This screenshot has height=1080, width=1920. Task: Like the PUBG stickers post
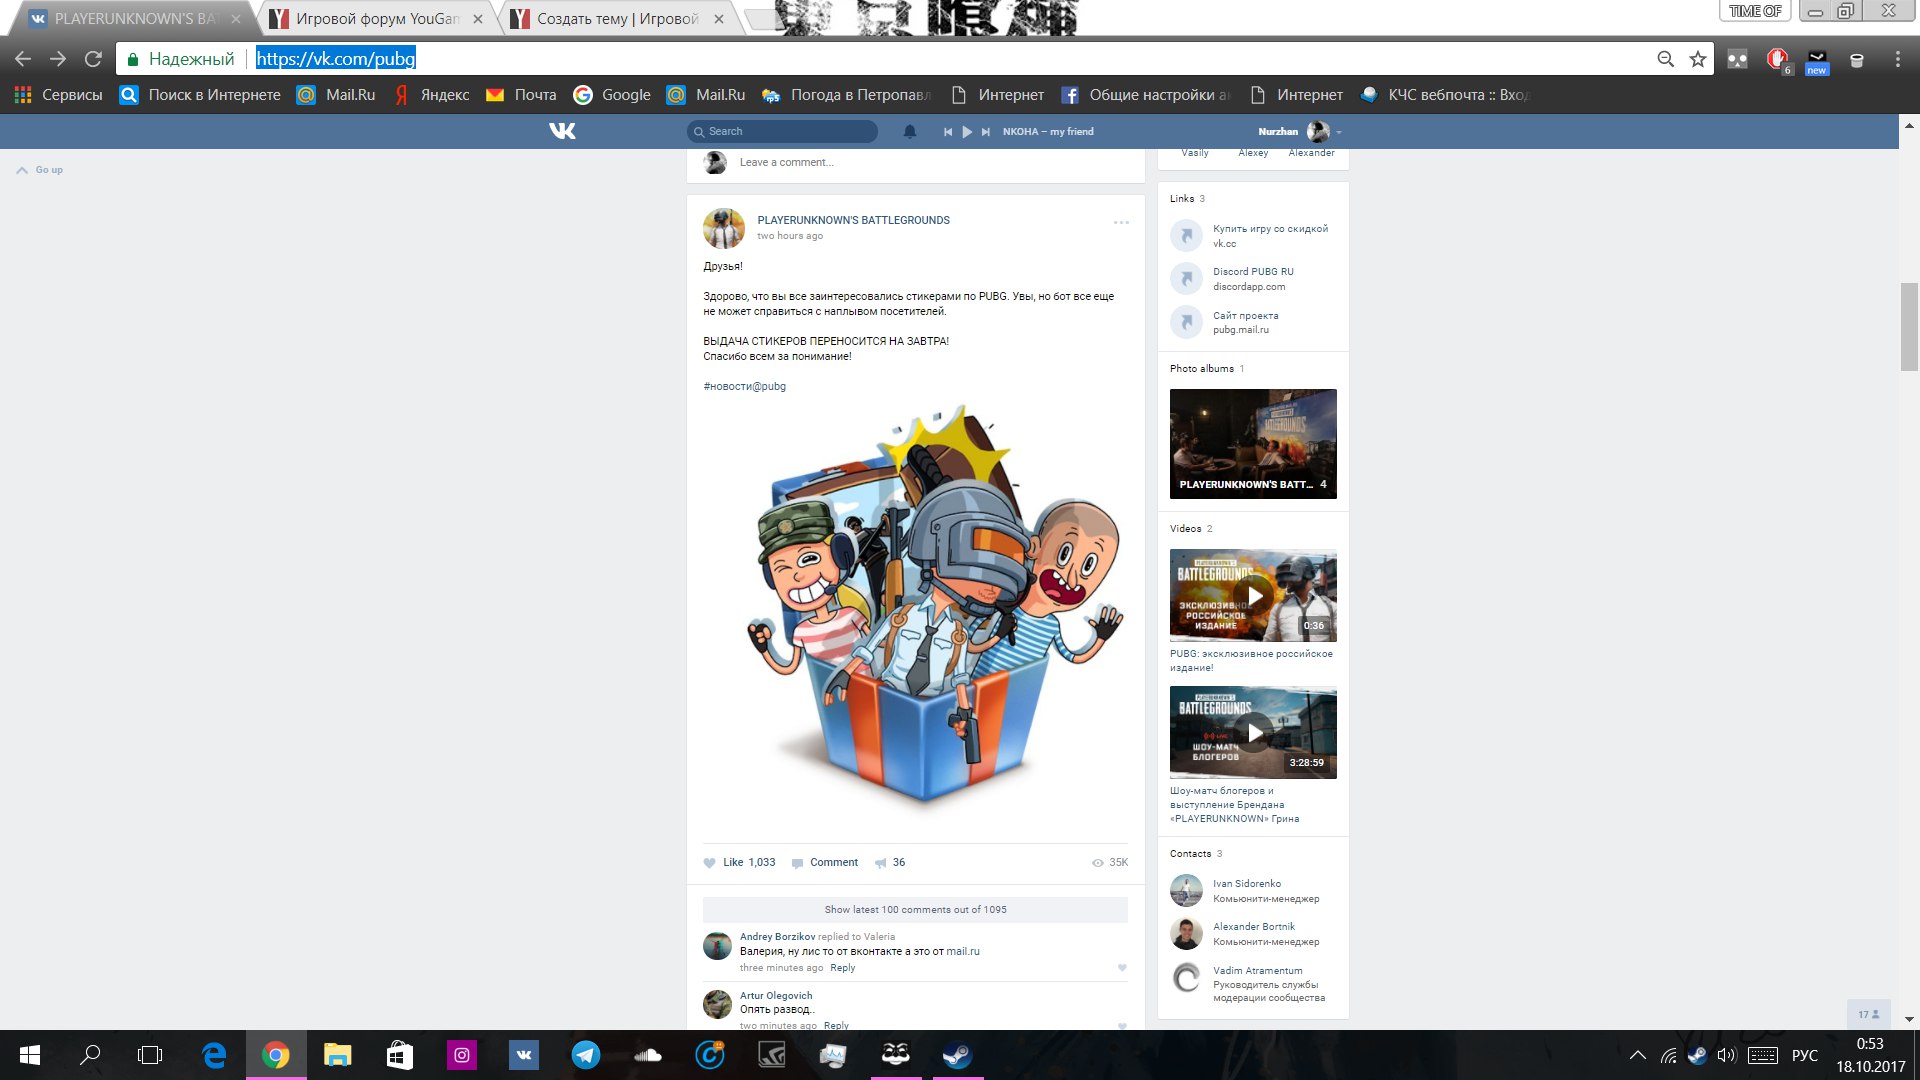click(x=739, y=862)
